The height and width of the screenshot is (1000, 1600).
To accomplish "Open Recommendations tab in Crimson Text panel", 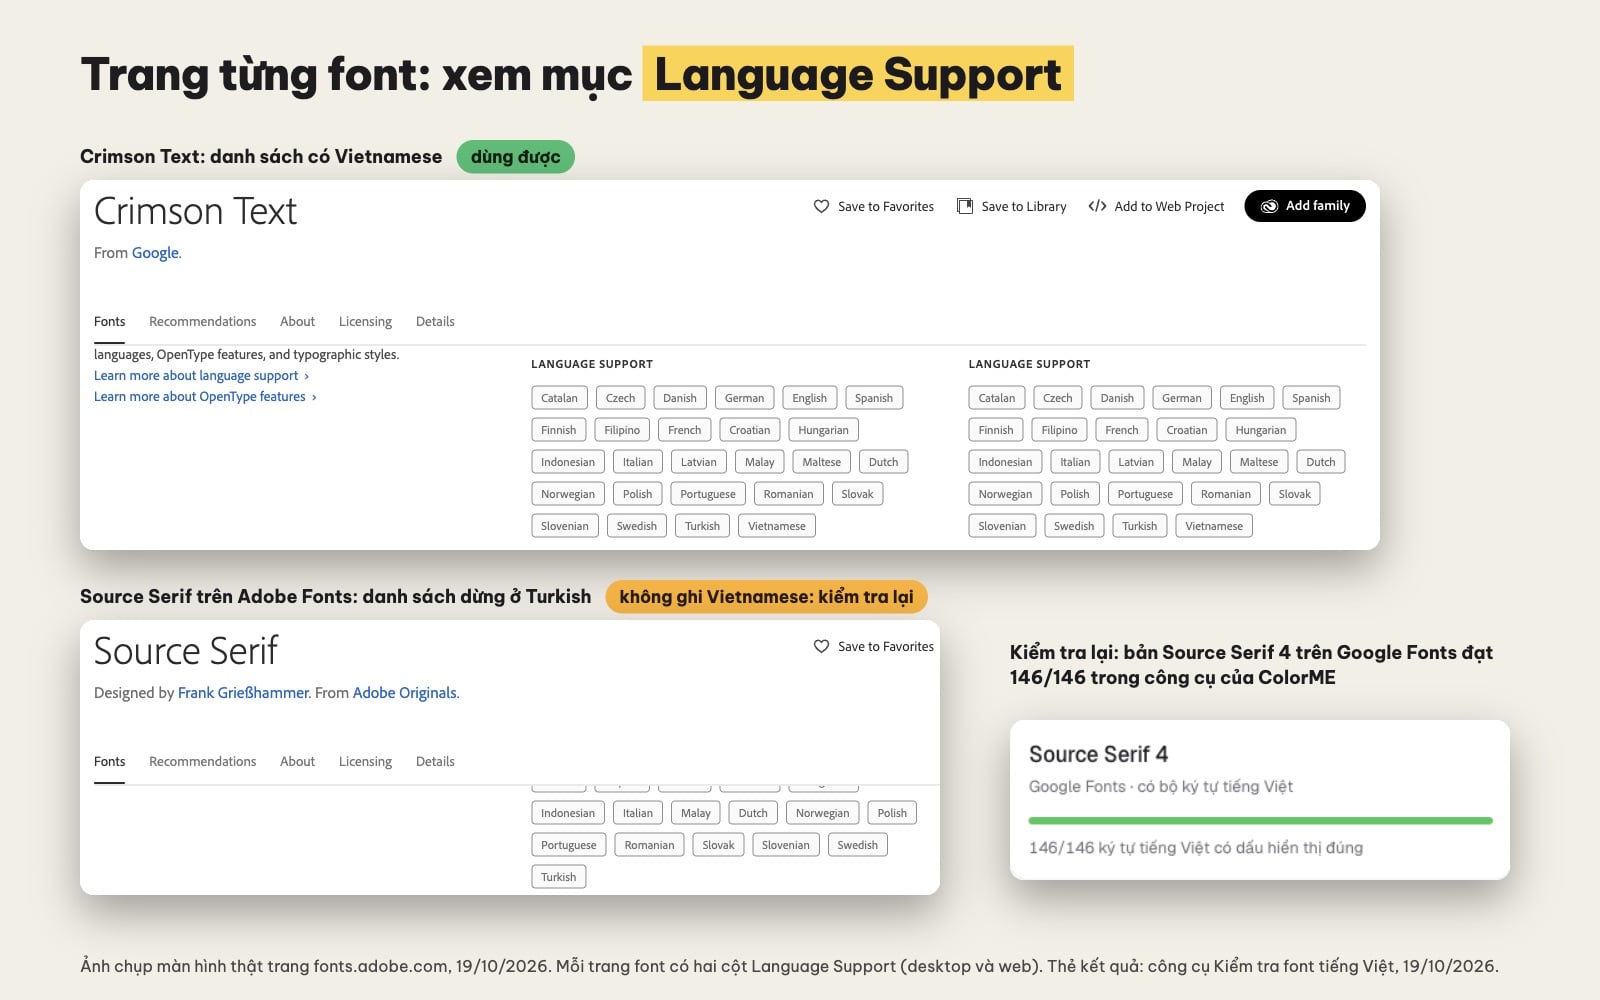I will coord(202,321).
